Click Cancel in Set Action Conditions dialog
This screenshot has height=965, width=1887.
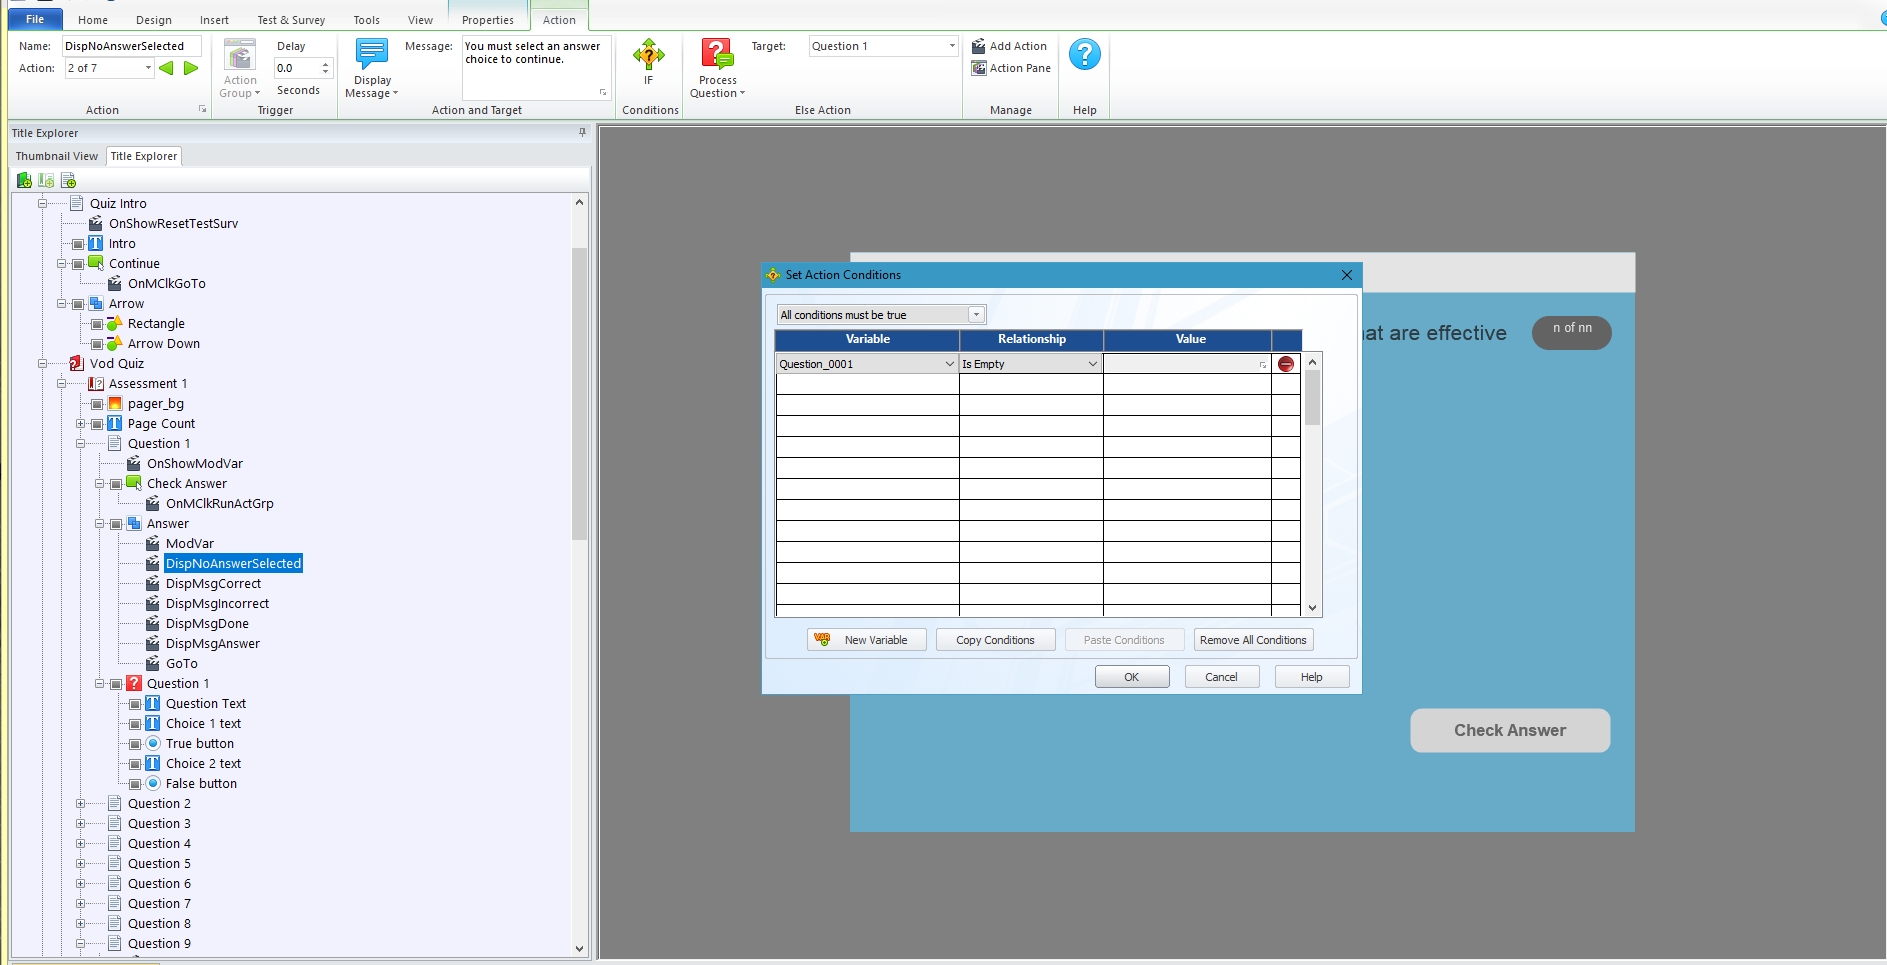coord(1221,677)
